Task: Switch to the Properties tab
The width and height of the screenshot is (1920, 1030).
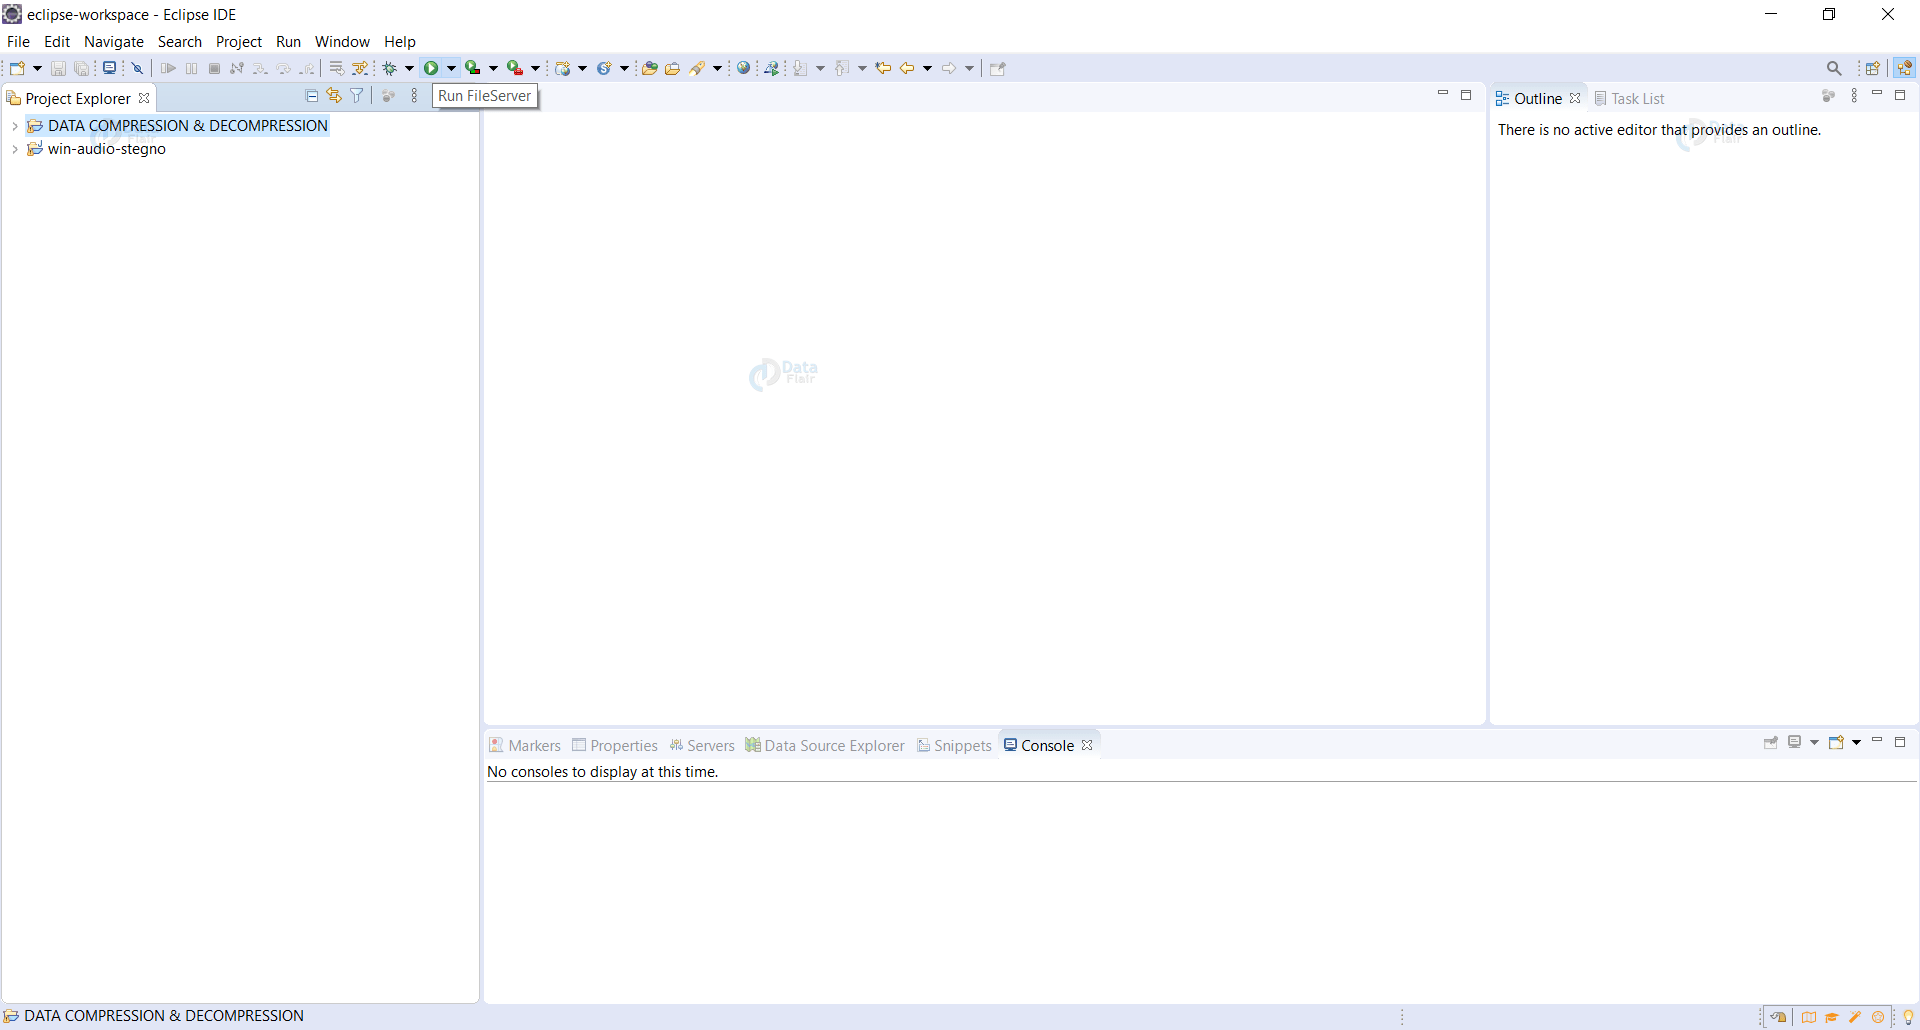Action: pos(615,746)
